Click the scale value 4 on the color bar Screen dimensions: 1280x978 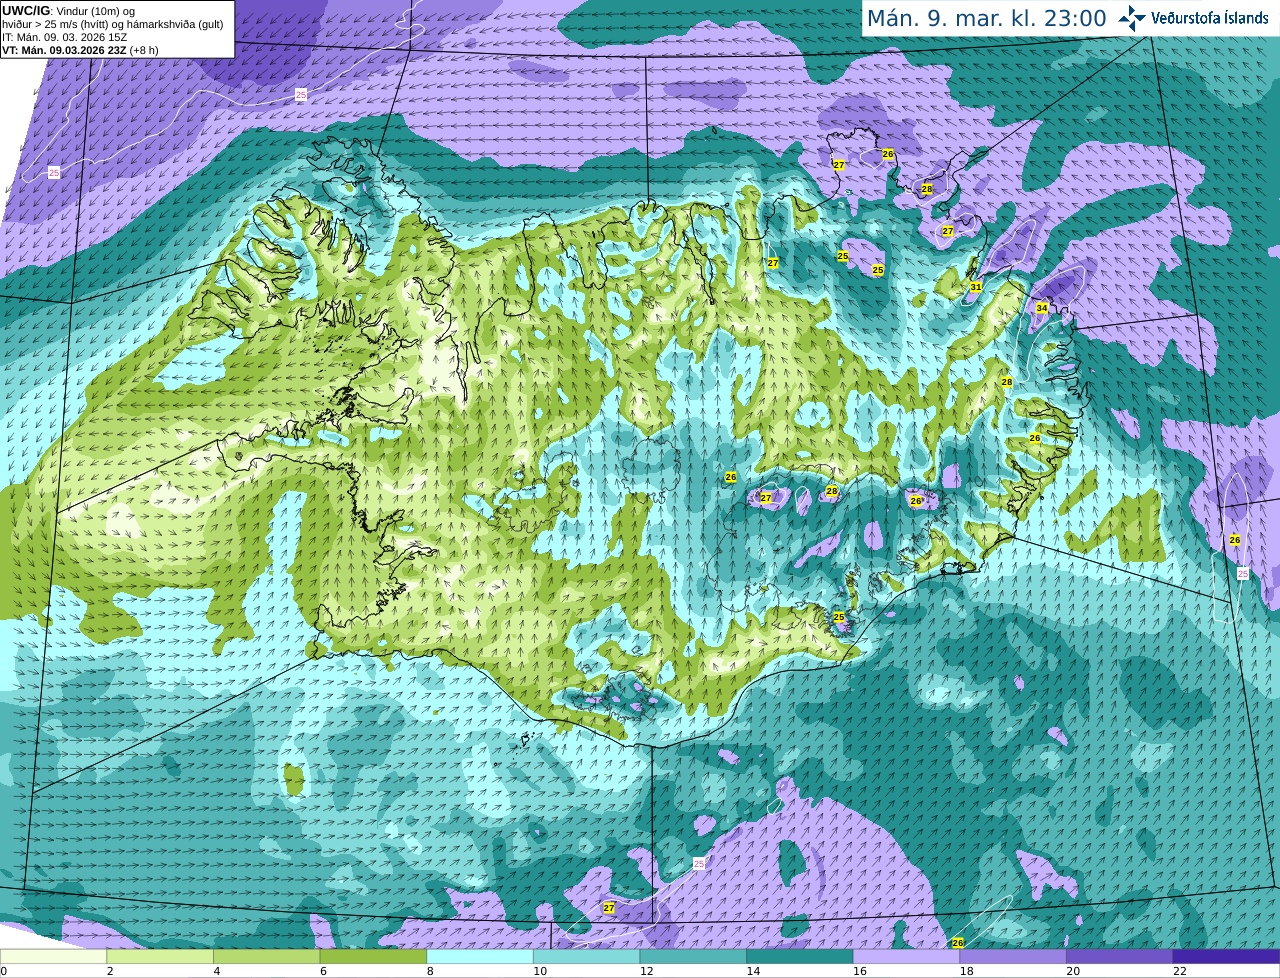point(217,970)
